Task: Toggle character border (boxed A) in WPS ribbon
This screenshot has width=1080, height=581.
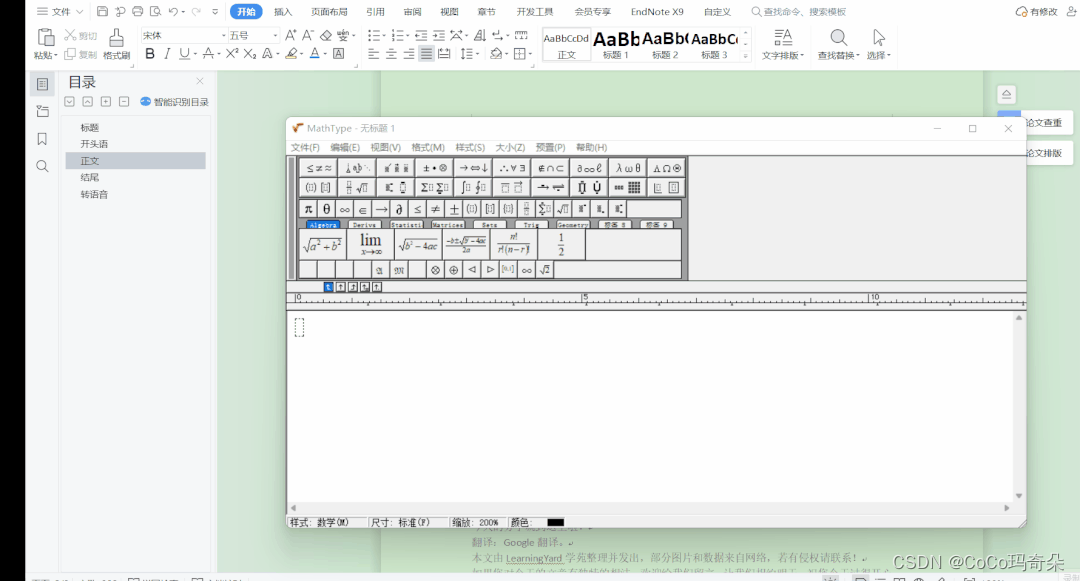Action: click(339, 54)
